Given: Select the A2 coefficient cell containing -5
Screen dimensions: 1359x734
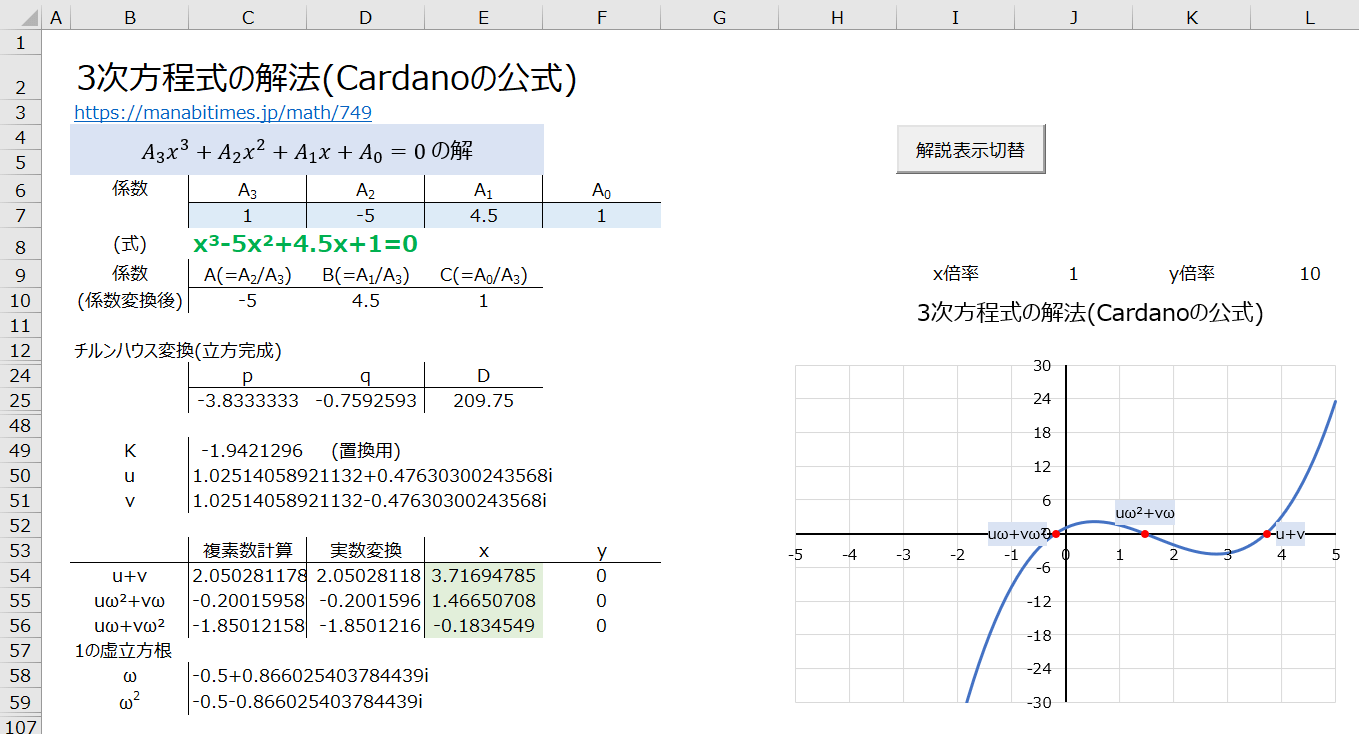Looking at the screenshot, I should (x=365, y=216).
